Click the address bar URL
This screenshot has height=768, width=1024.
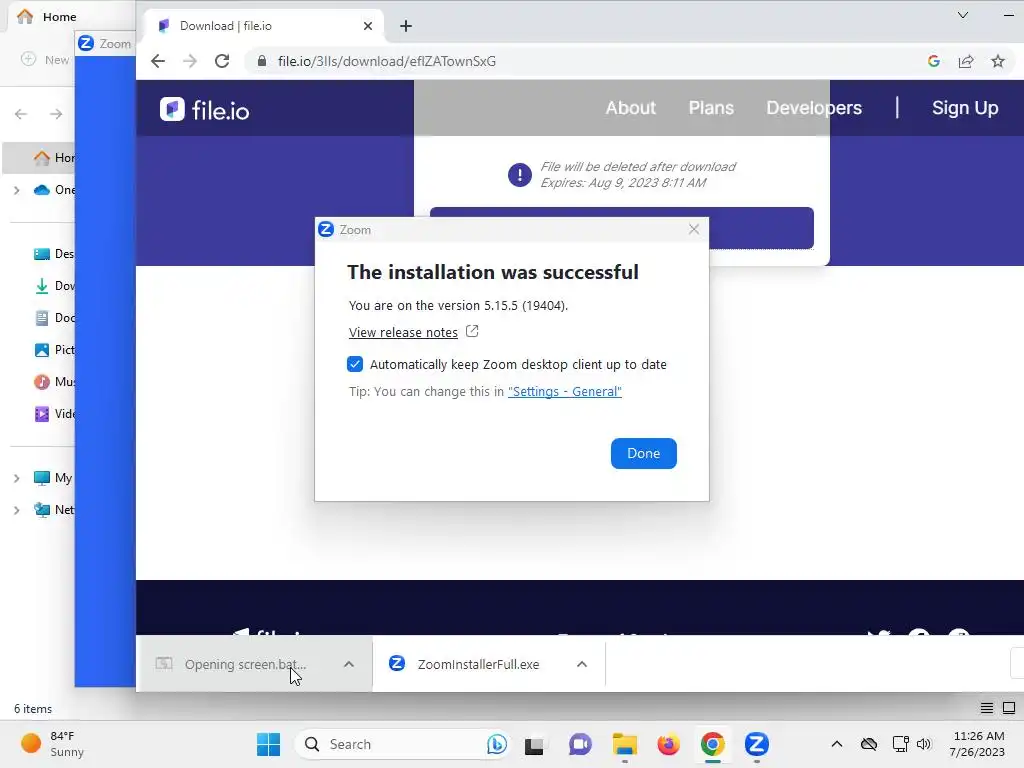(x=387, y=61)
